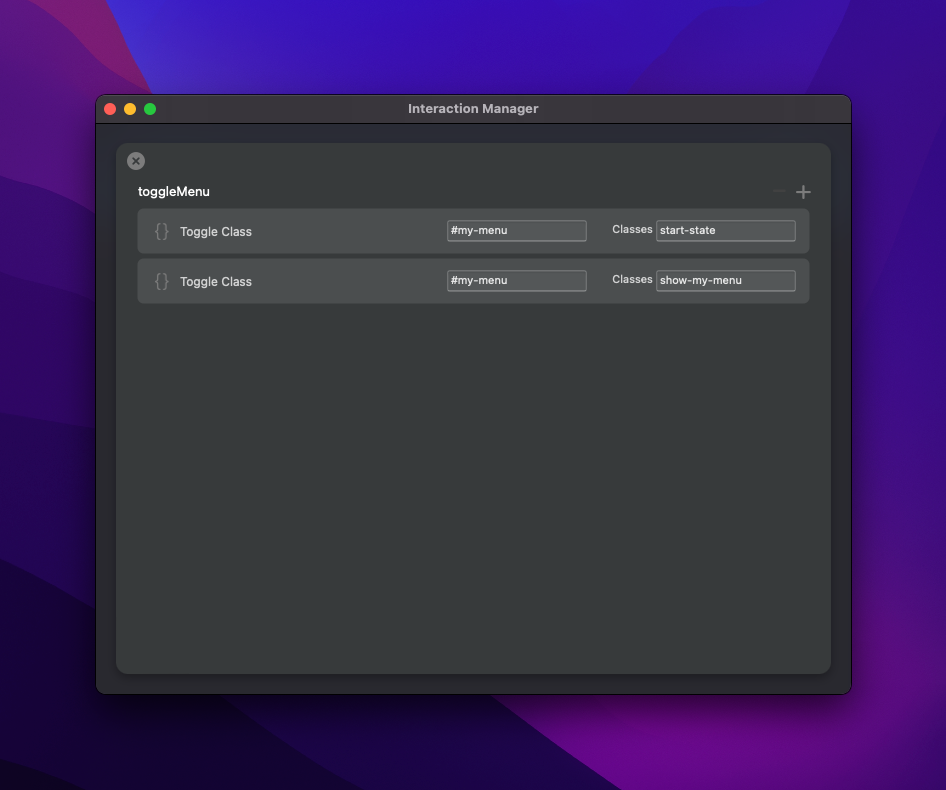Click the Classes label beside show-my-menu
Viewport: 946px width, 790px height.
pos(632,280)
